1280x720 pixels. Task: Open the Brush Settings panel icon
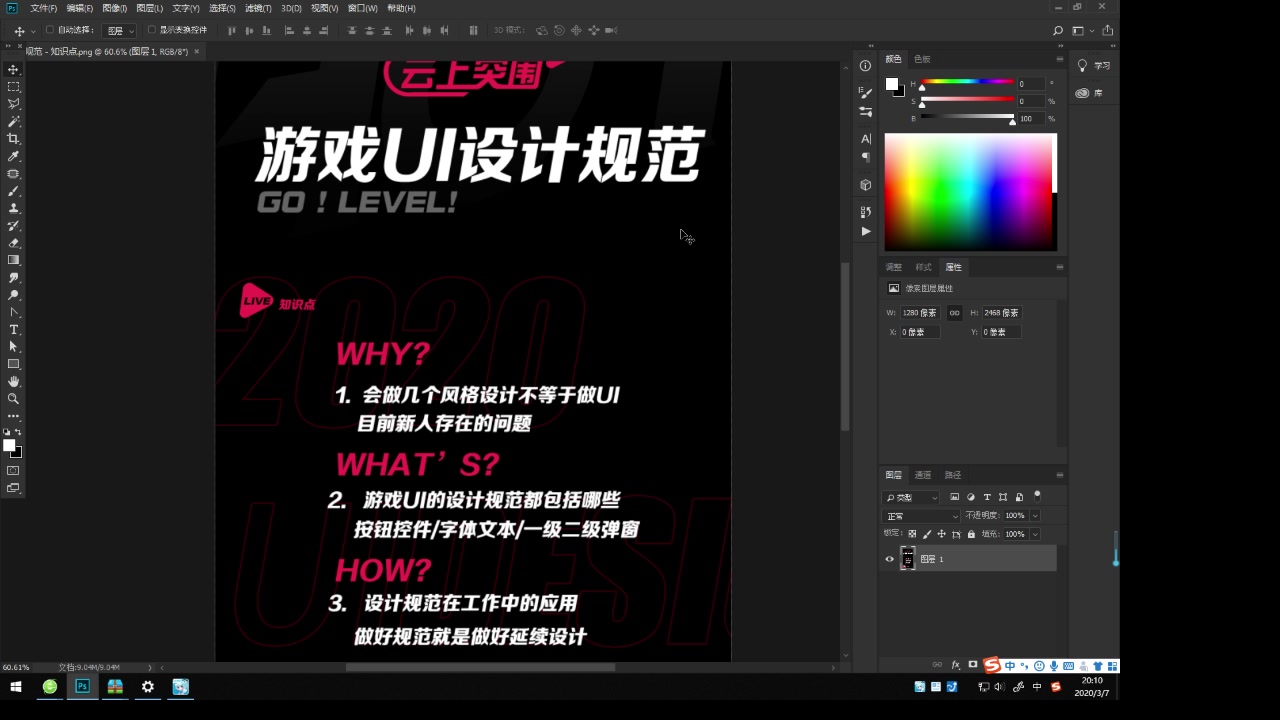click(866, 92)
